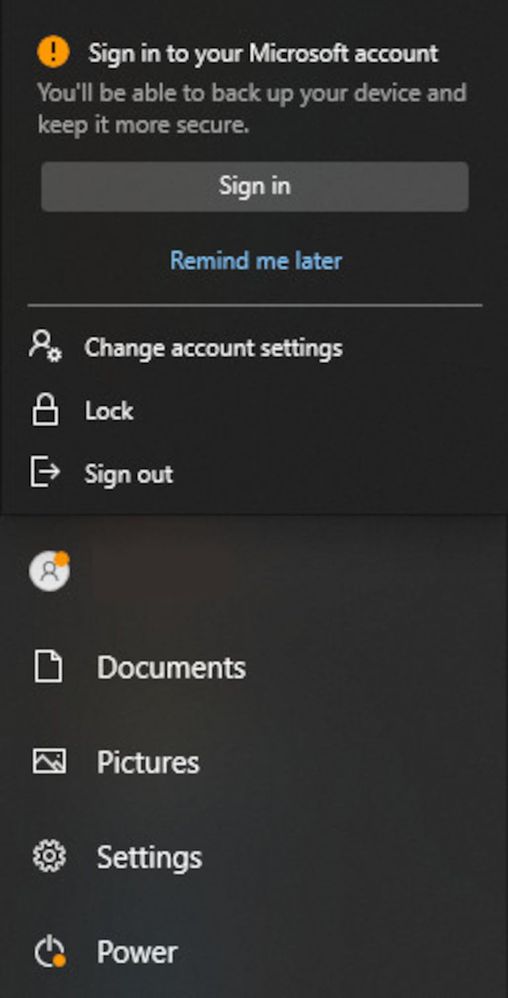The width and height of the screenshot is (508, 998).
Task: Click the Documents page icon
Action: click(48, 667)
